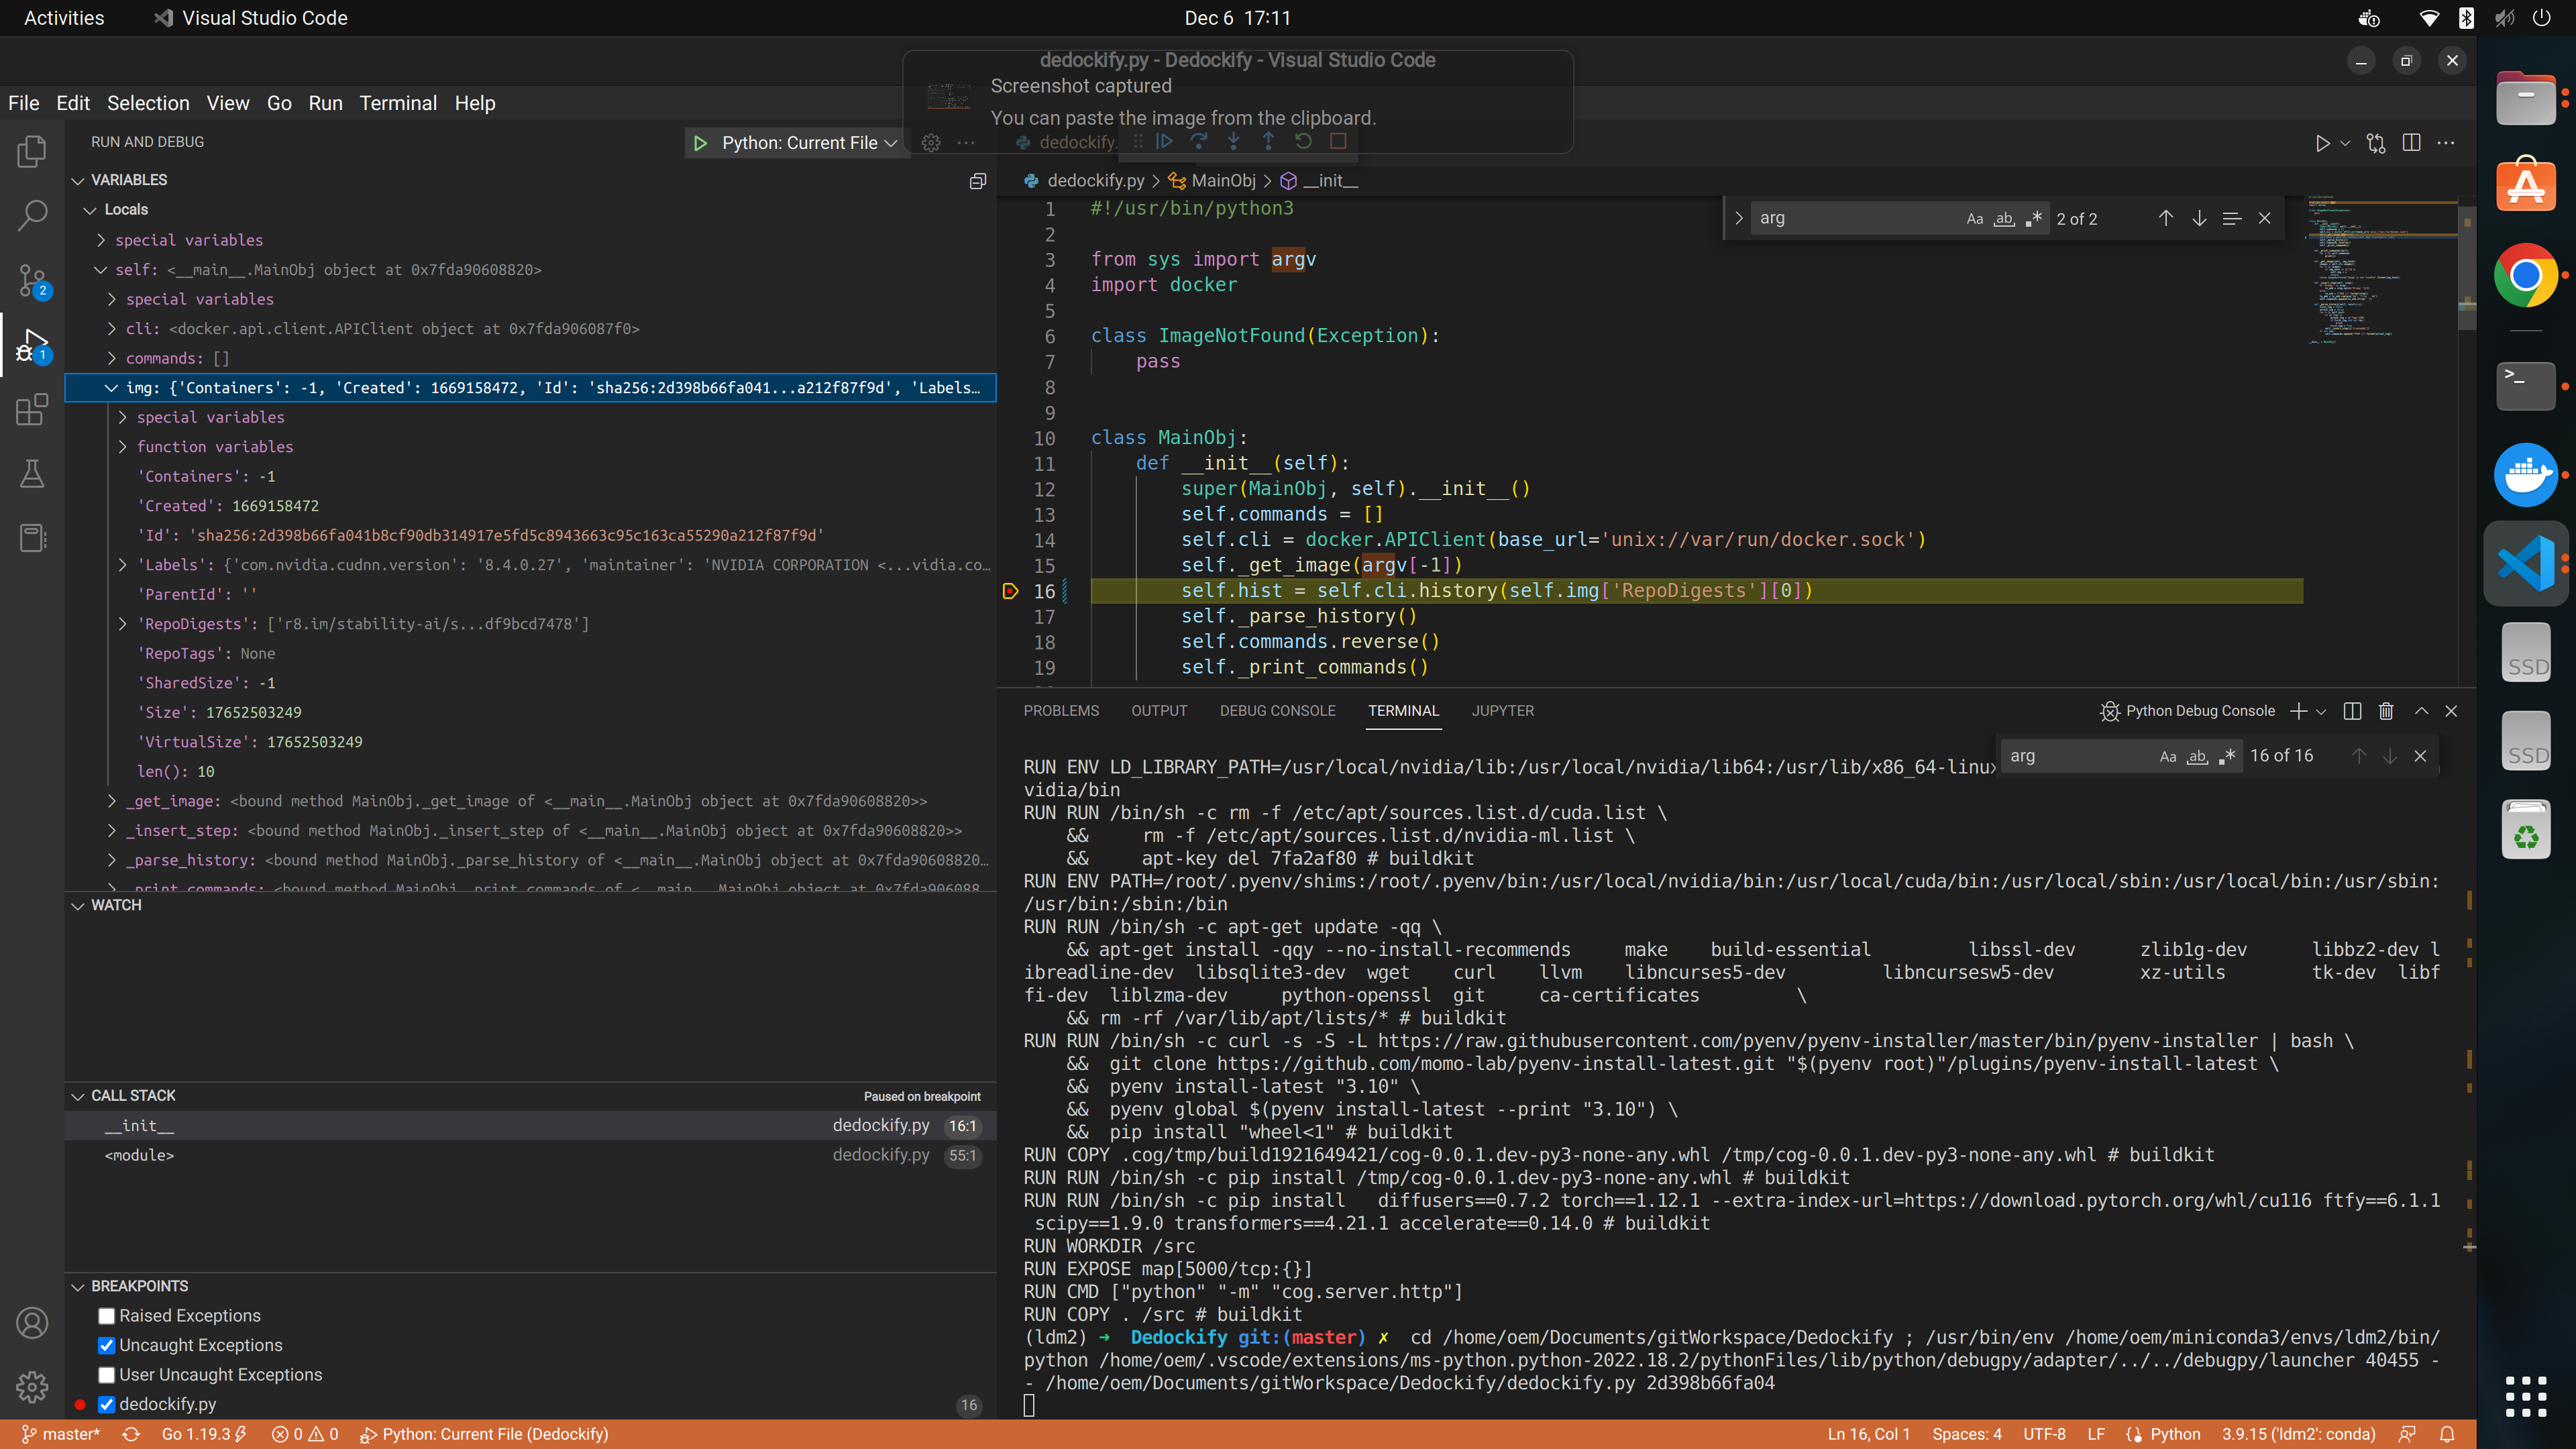This screenshot has width=2576, height=1449.
Task: Collapse the Locals variables section
Action: coord(91,209)
